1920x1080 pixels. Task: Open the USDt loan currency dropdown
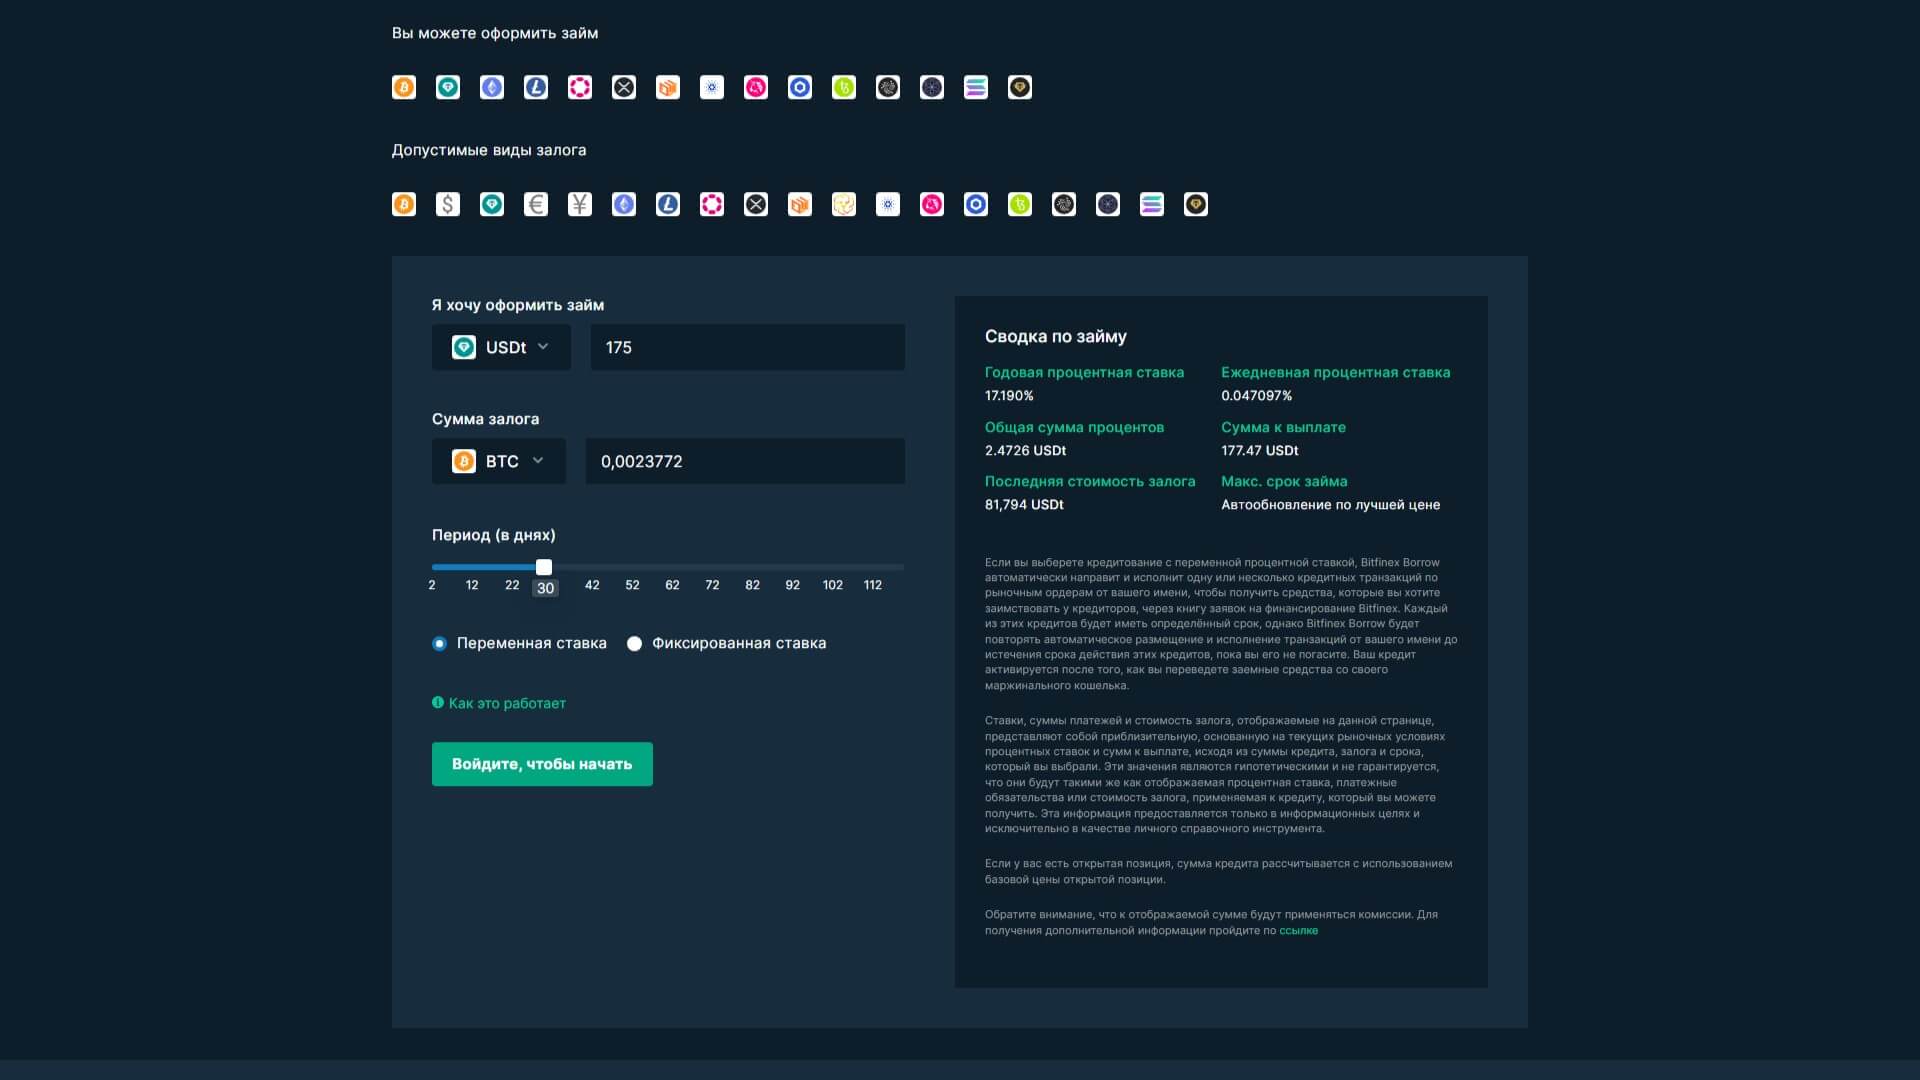click(501, 347)
